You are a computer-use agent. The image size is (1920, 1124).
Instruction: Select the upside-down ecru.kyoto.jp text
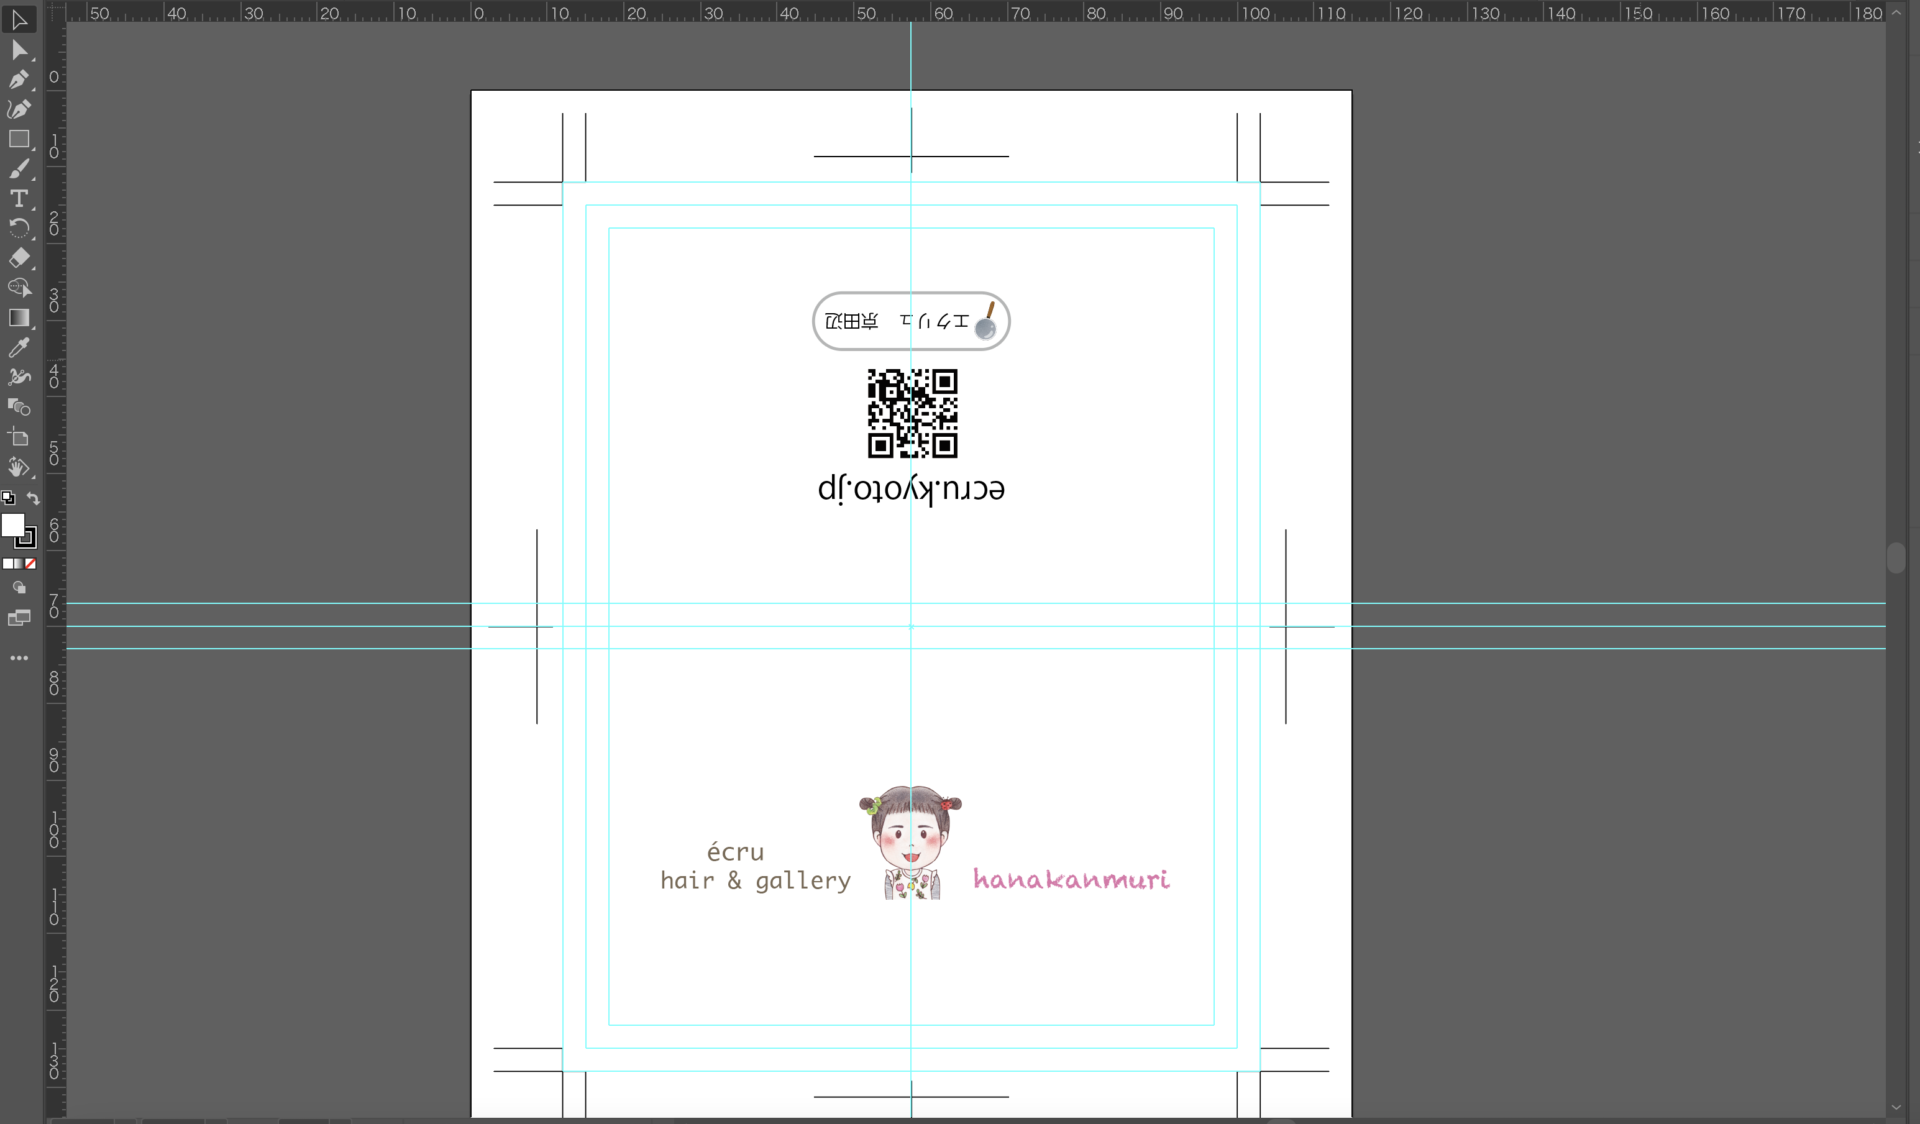[x=911, y=490]
